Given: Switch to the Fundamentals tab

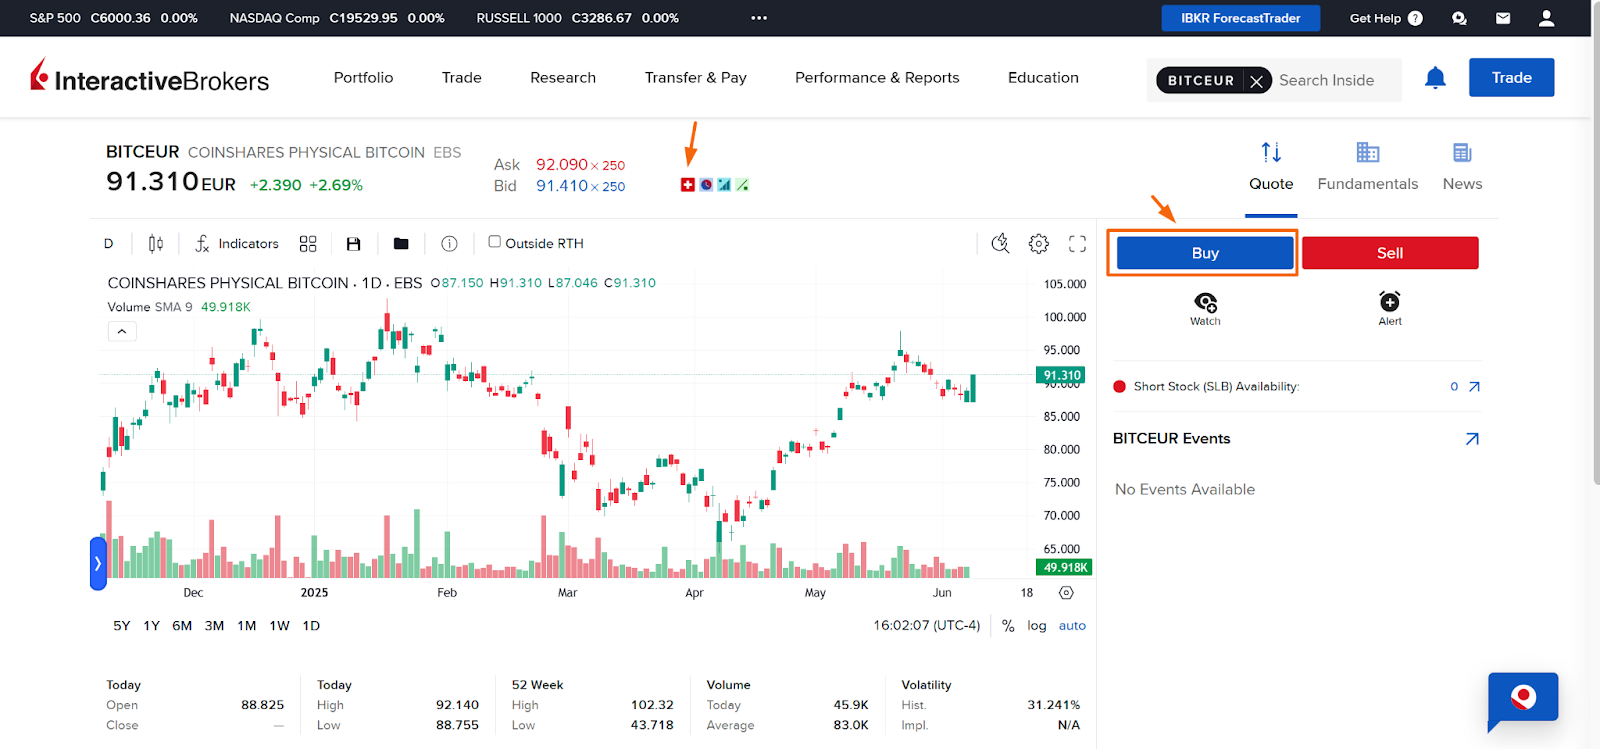Looking at the screenshot, I should tap(1367, 167).
